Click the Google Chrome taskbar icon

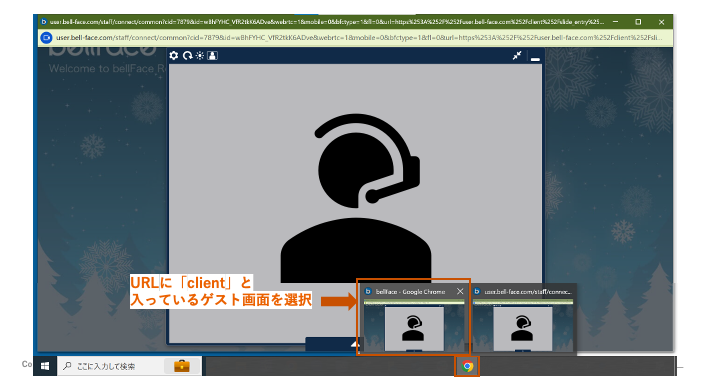467,366
